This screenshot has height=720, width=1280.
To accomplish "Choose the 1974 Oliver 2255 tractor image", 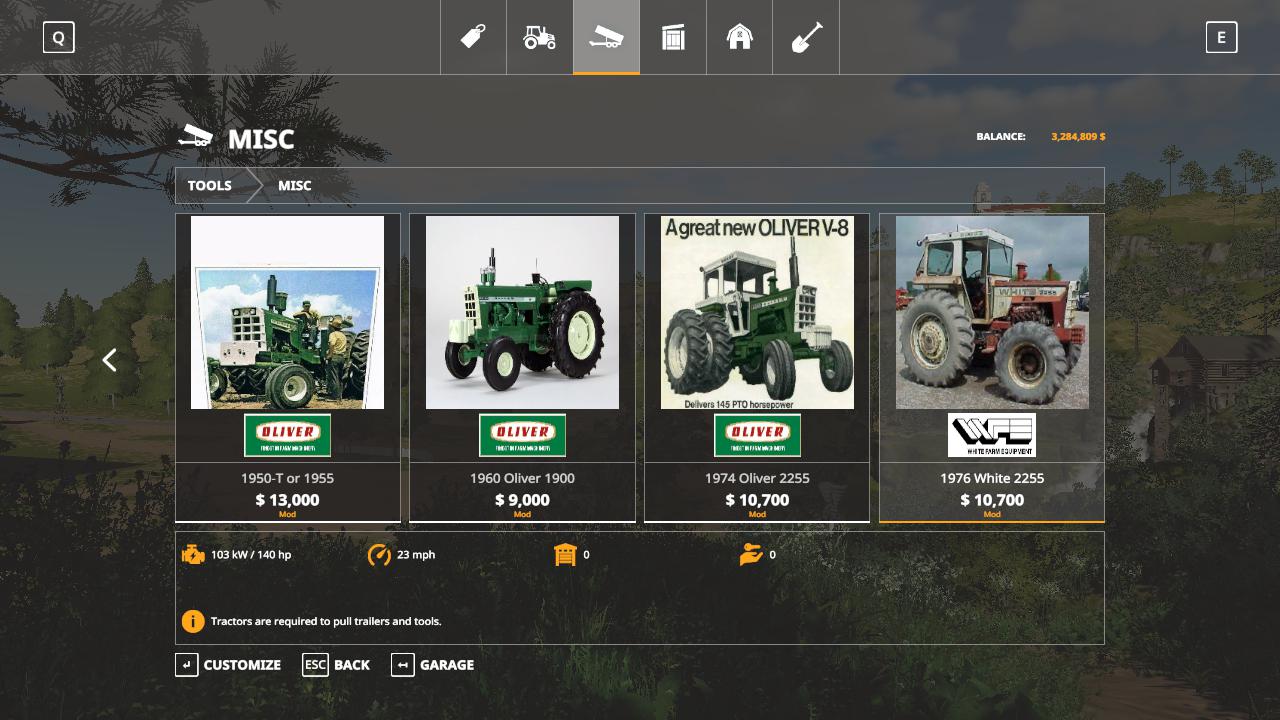I will coord(757,312).
